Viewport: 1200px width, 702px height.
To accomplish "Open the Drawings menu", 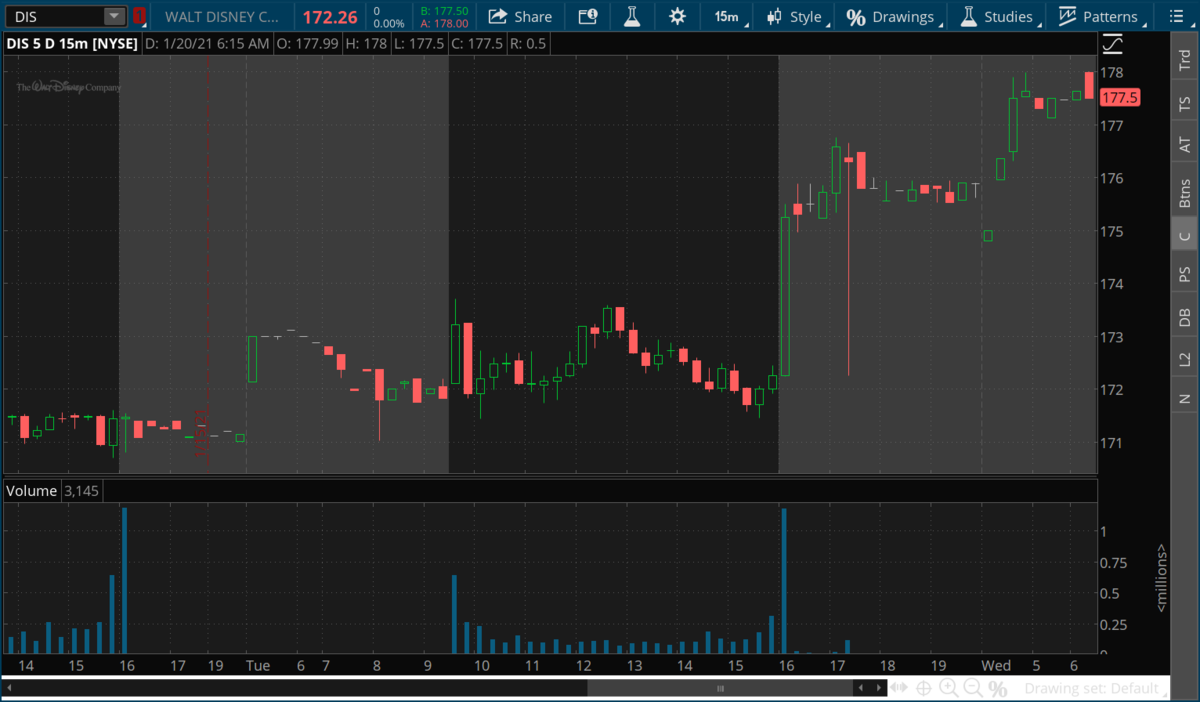I will (x=894, y=16).
